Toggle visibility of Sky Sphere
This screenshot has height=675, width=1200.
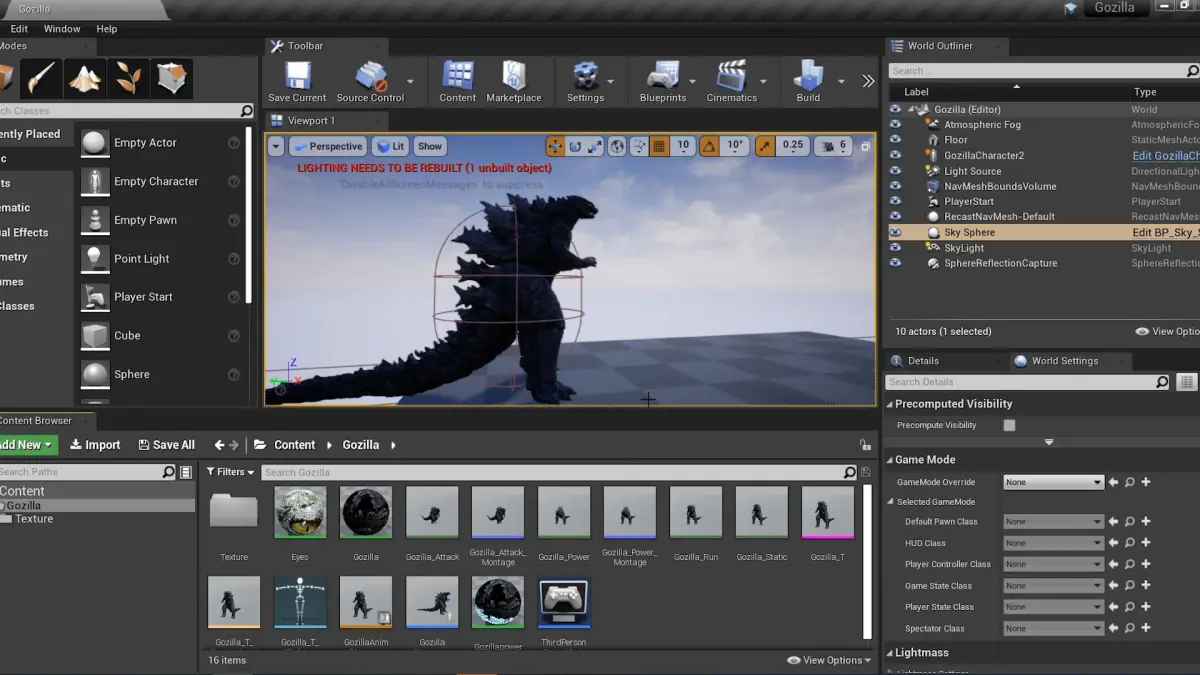pyautogui.click(x=895, y=232)
